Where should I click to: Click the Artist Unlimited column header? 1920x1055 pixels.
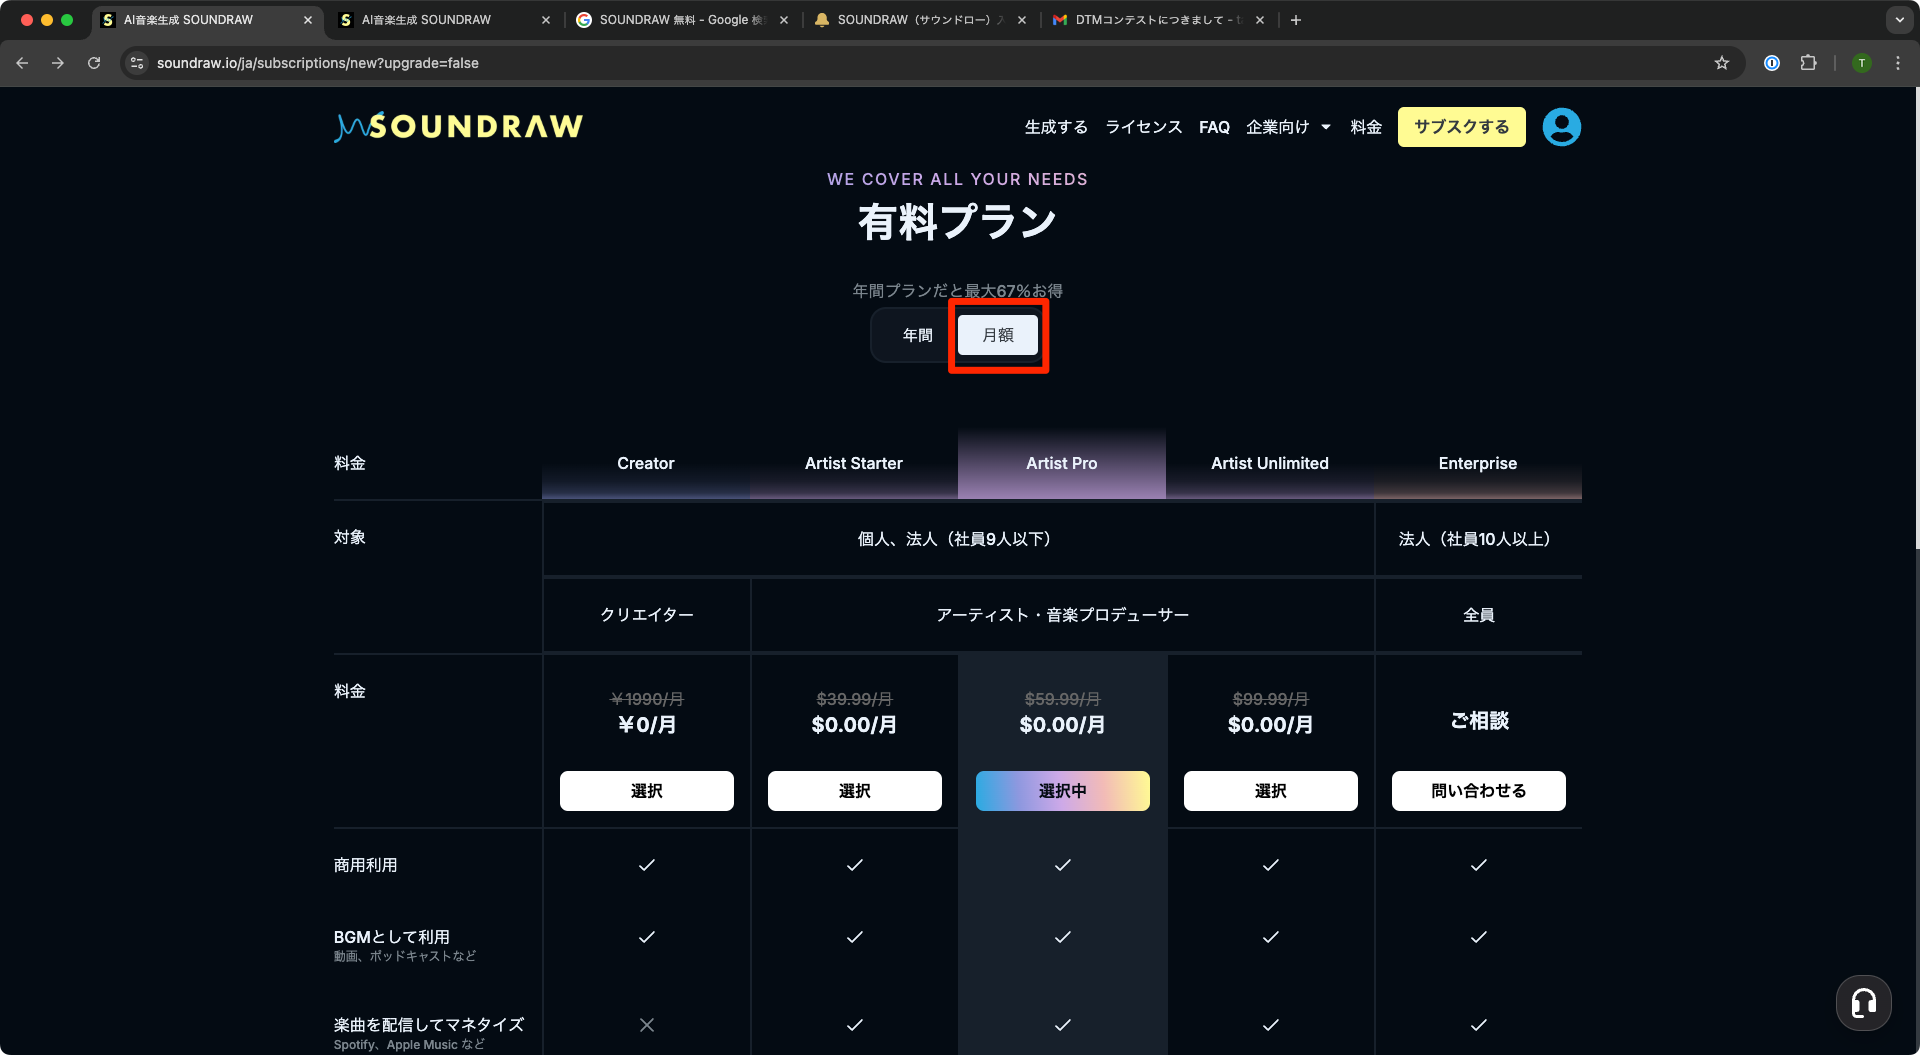pyautogui.click(x=1270, y=463)
